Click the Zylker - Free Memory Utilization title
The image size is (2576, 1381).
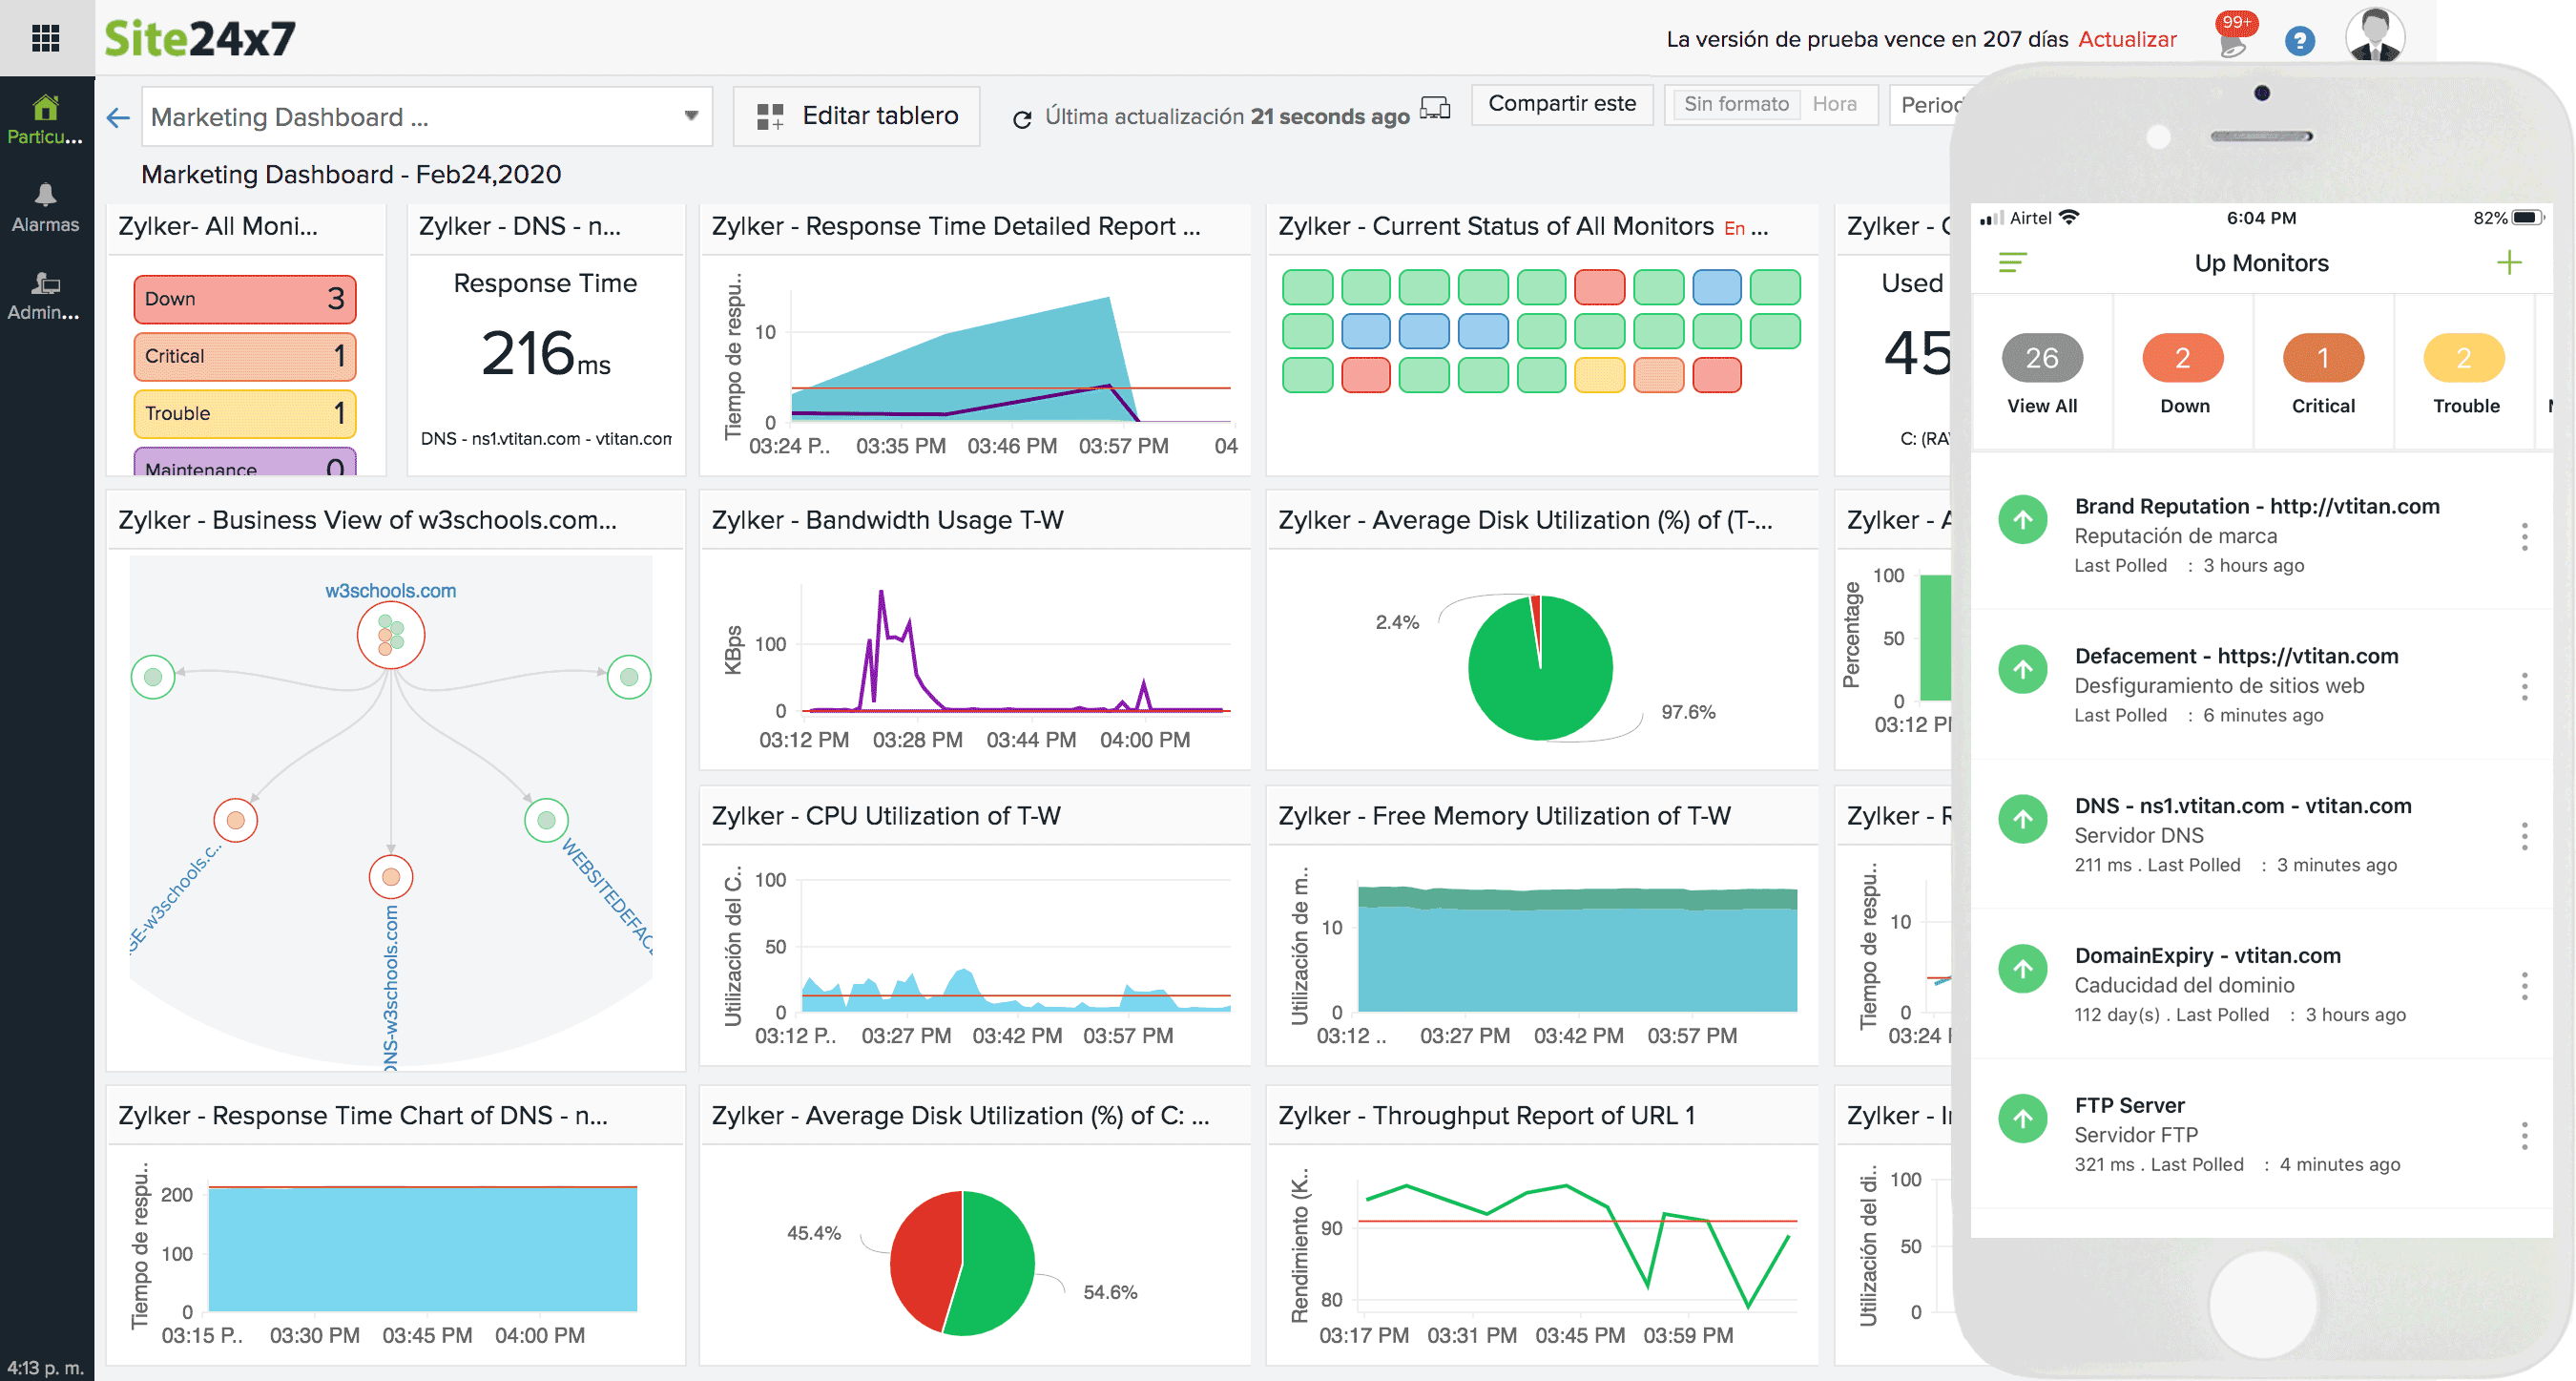pyautogui.click(x=1504, y=816)
